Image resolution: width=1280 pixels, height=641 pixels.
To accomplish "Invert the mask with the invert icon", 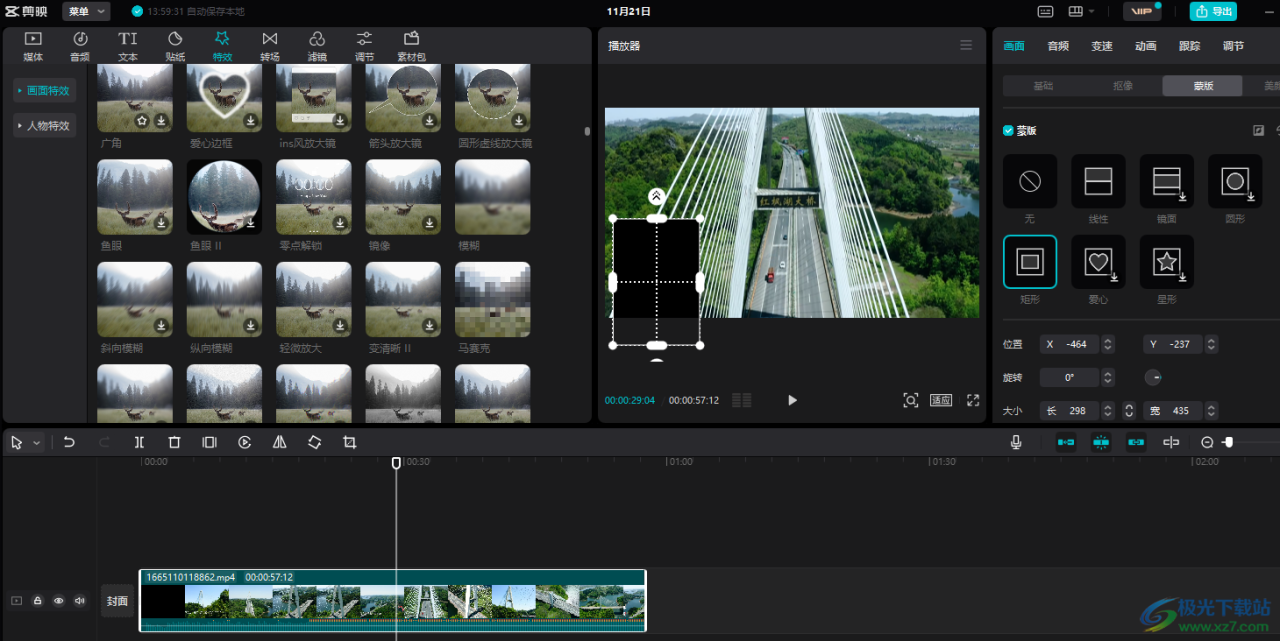I will tap(1258, 131).
